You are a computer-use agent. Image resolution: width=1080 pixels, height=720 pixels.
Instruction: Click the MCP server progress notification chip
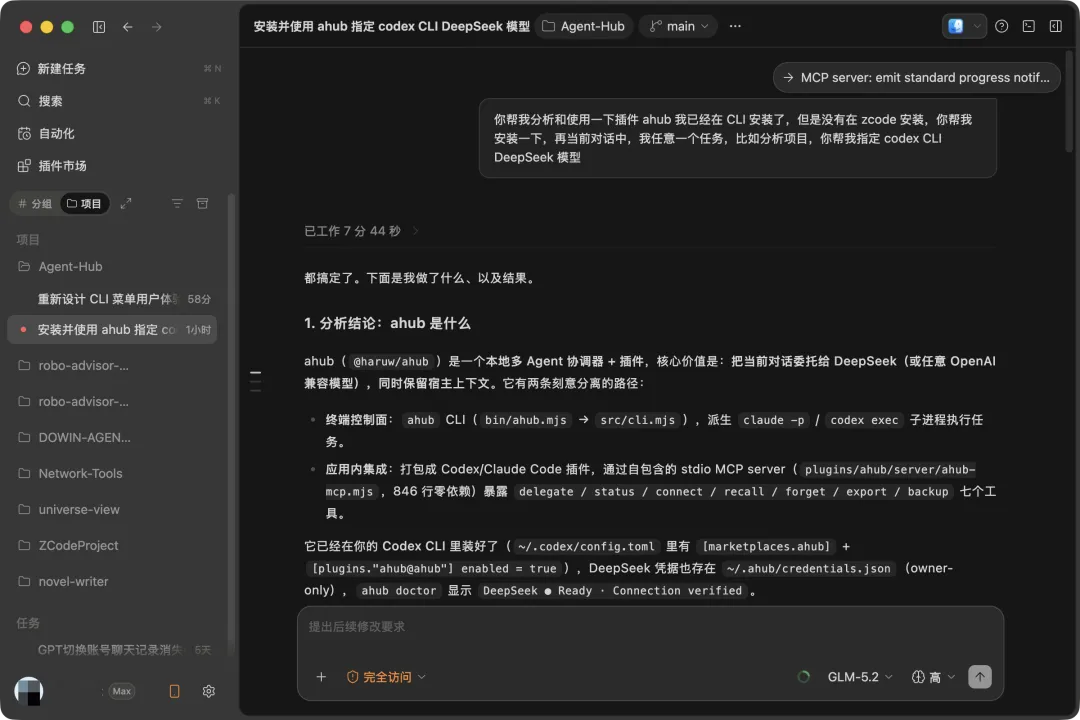(917, 78)
